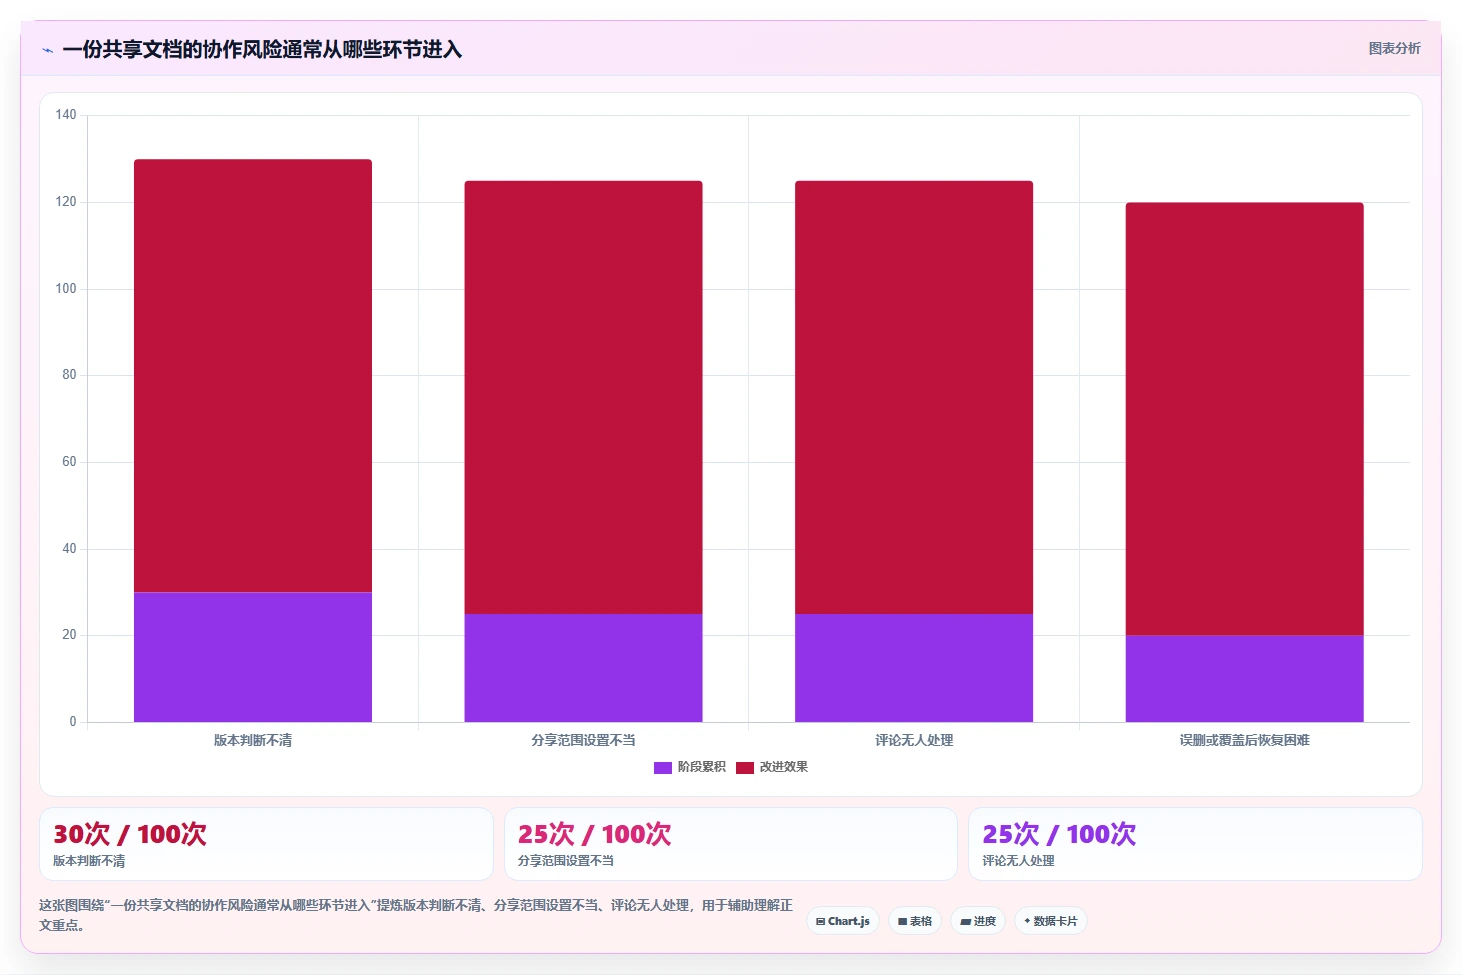Click the square icon in 表格 chip
The height and width of the screenshot is (975, 1462).
pos(902,922)
